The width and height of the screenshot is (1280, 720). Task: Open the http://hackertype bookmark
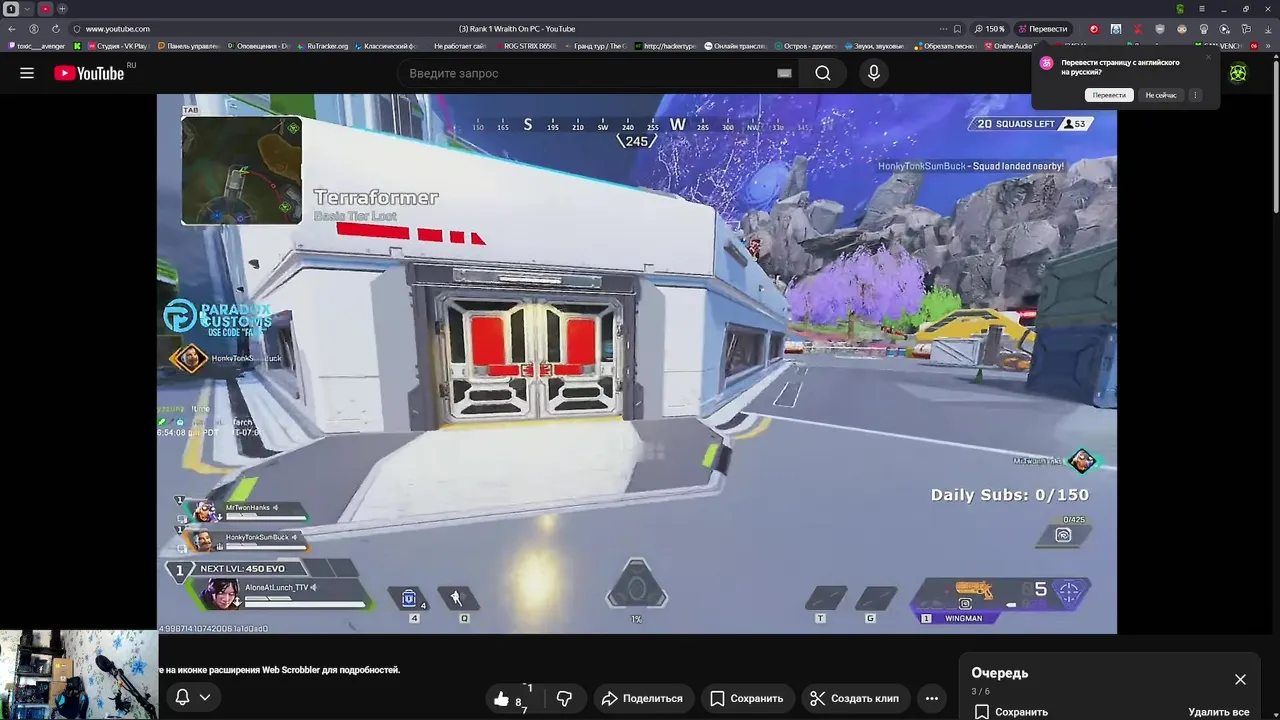pyautogui.click(x=665, y=46)
